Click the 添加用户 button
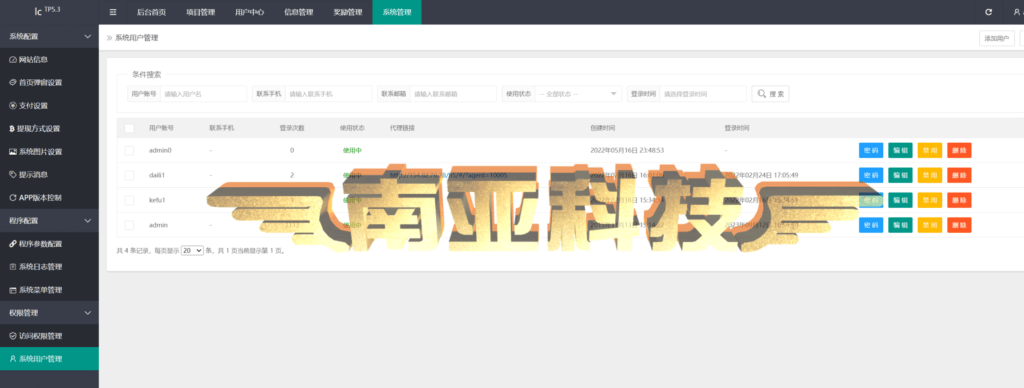The width and height of the screenshot is (1024, 388). [x=997, y=39]
